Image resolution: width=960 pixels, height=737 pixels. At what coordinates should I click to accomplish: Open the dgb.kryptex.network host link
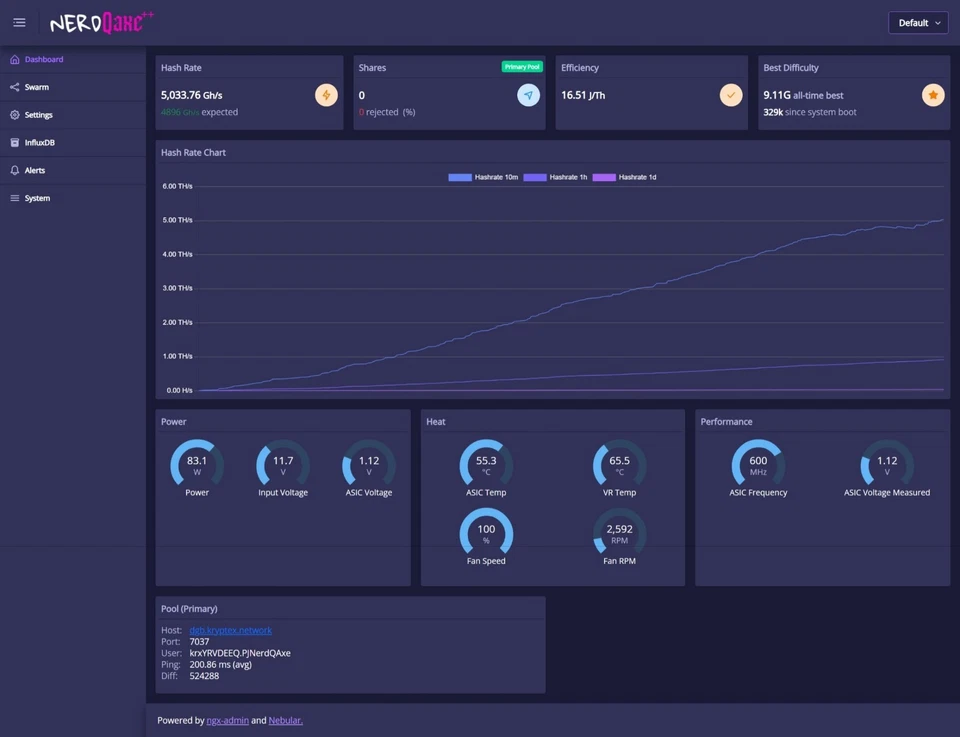pos(230,630)
